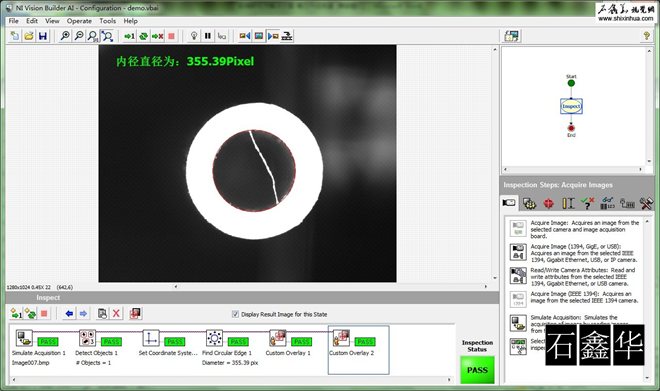Viewport: 660px width, 391px height.
Task: Select the Locate Features steps tab
Action: [x=548, y=204]
